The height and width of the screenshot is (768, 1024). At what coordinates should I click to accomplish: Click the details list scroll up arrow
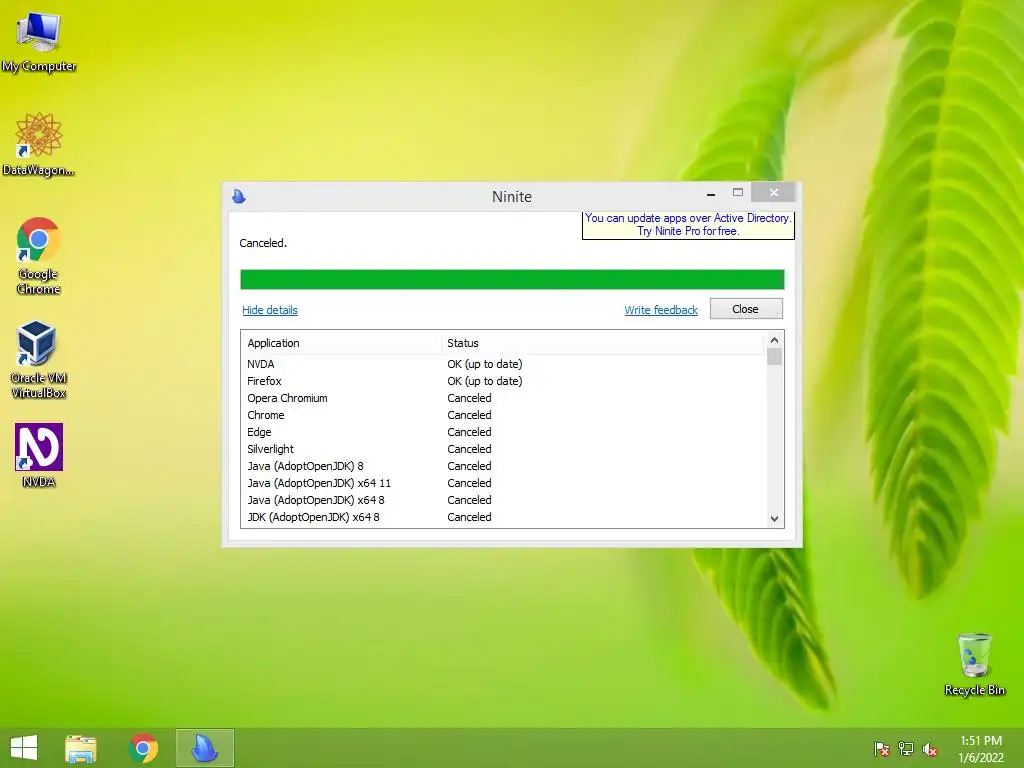(x=774, y=340)
